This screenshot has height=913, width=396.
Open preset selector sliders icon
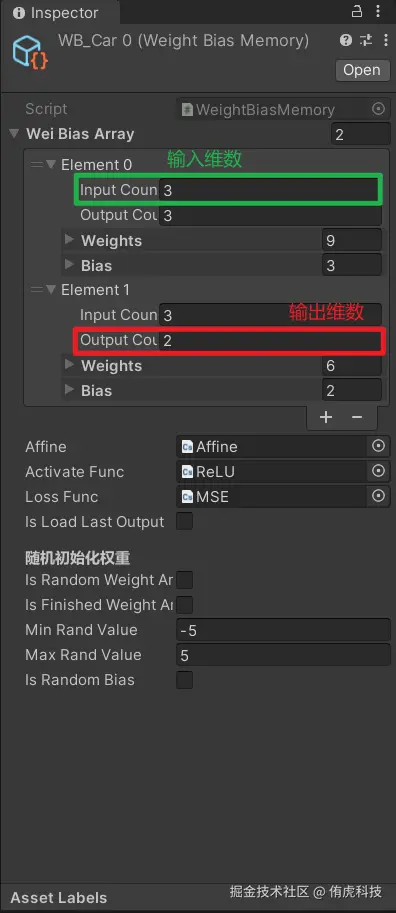366,40
